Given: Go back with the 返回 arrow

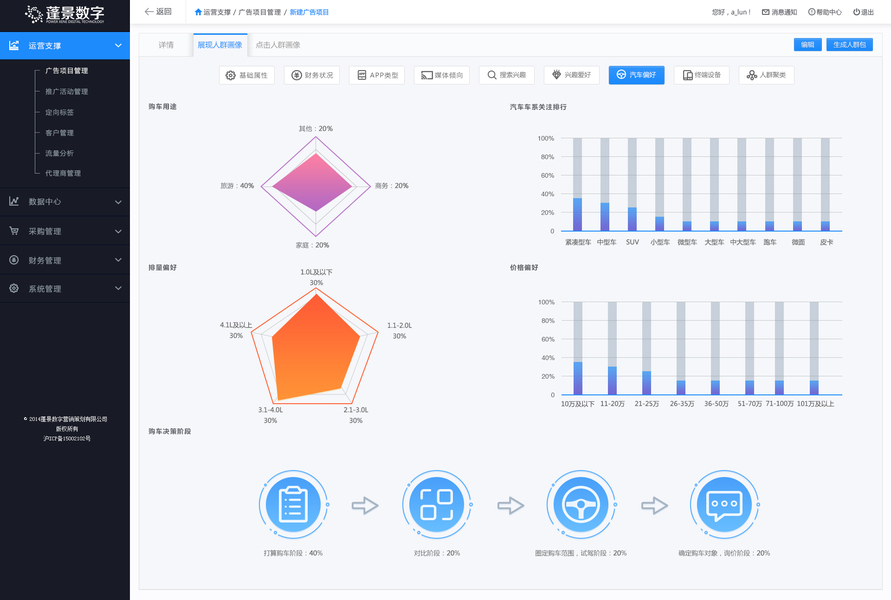Looking at the screenshot, I should (158, 11).
